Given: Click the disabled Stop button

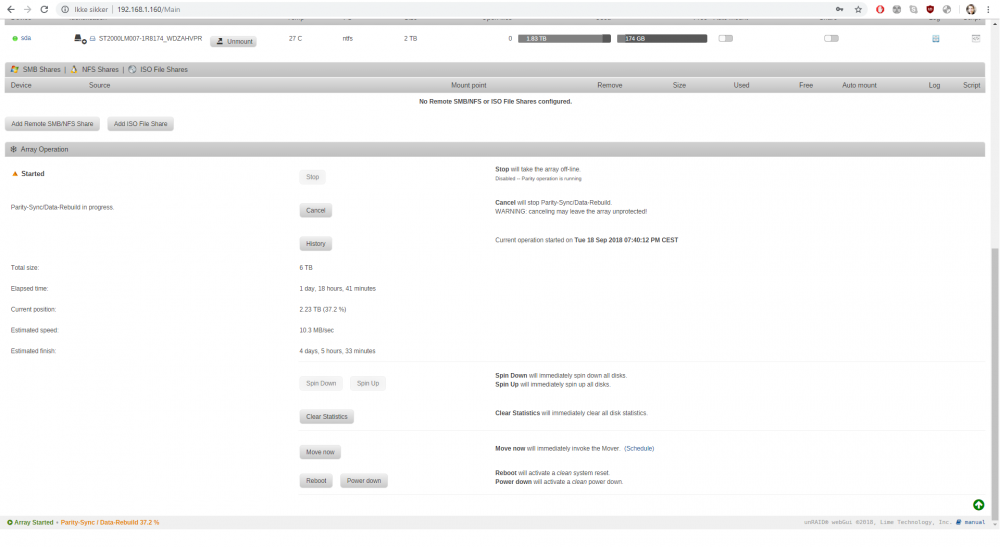Looking at the screenshot, I should 312,177.
